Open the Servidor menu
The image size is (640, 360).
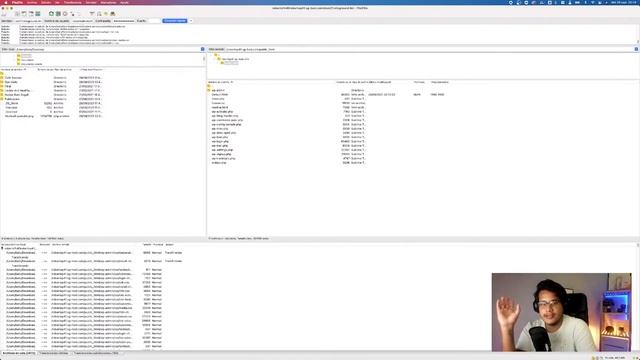[91, 2]
